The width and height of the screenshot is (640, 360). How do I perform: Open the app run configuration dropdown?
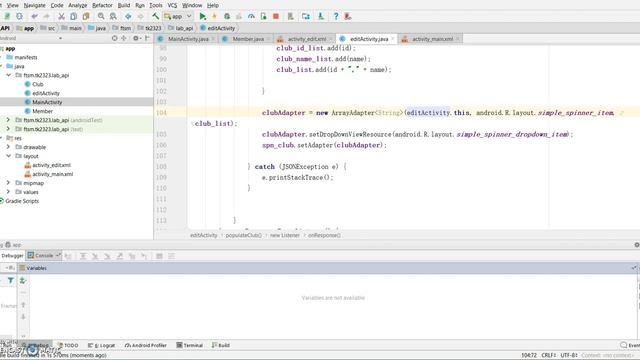pos(178,16)
